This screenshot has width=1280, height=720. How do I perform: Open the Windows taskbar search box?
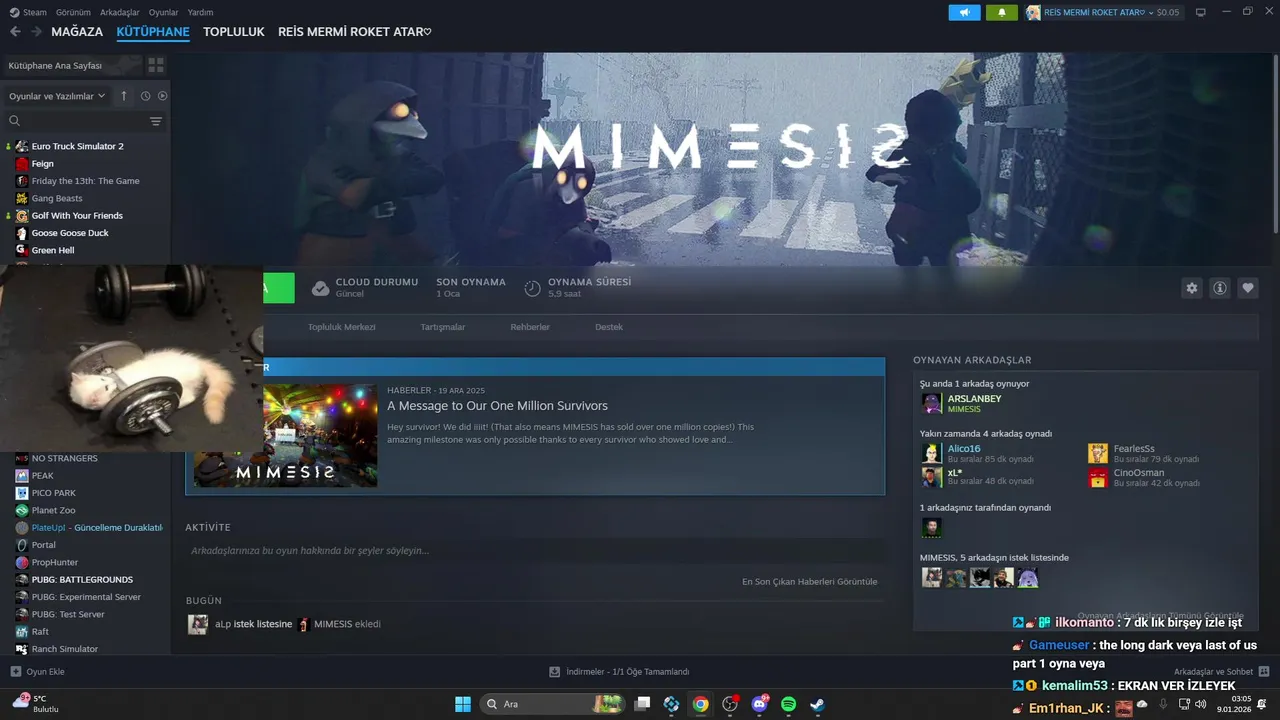[x=553, y=704]
